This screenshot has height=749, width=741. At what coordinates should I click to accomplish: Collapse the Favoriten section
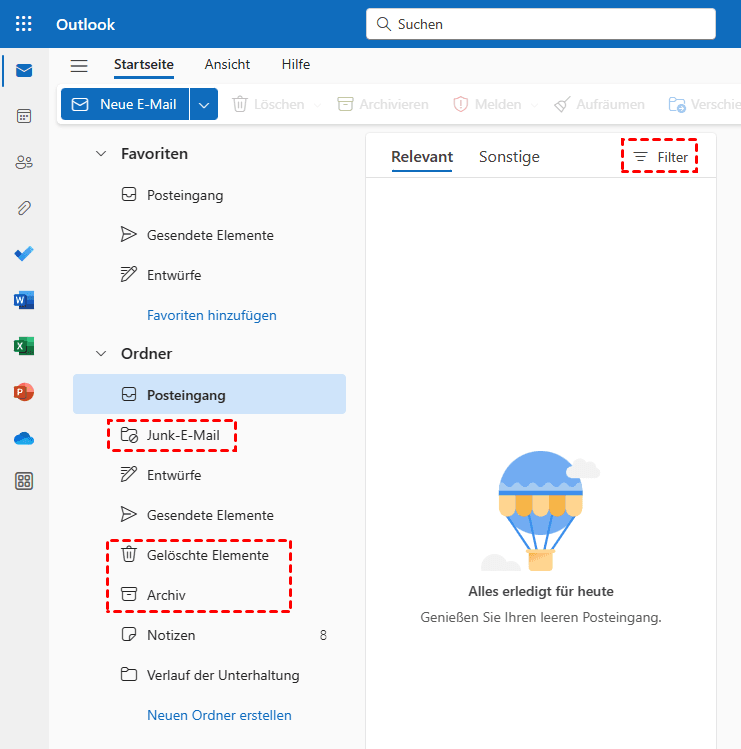coord(100,154)
